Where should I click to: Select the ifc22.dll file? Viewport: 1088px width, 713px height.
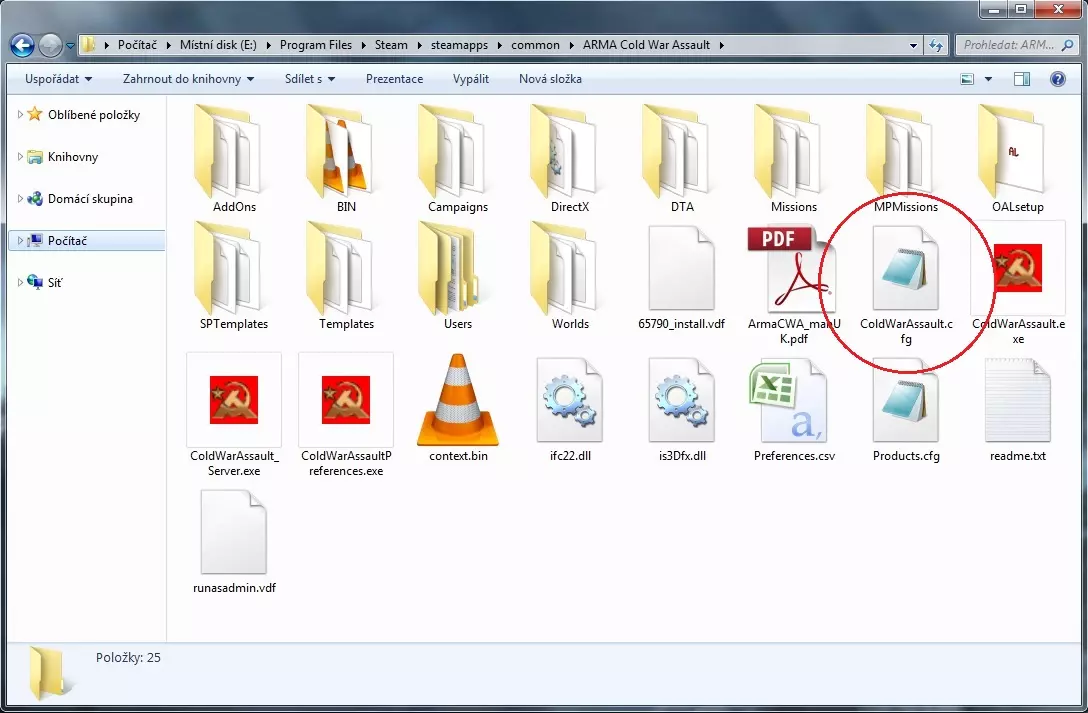570,408
